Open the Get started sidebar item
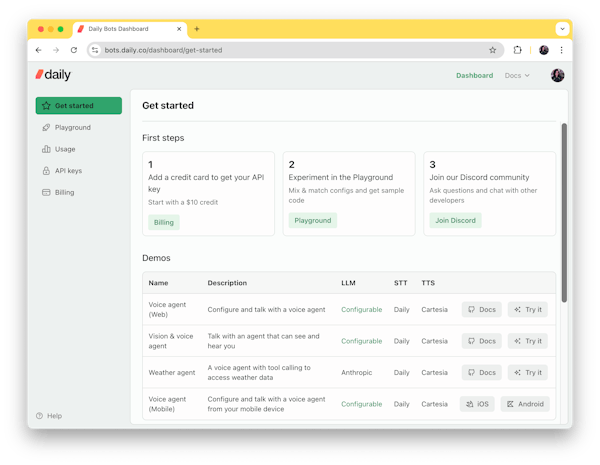Screen dimensions: 600x465 click(x=78, y=106)
